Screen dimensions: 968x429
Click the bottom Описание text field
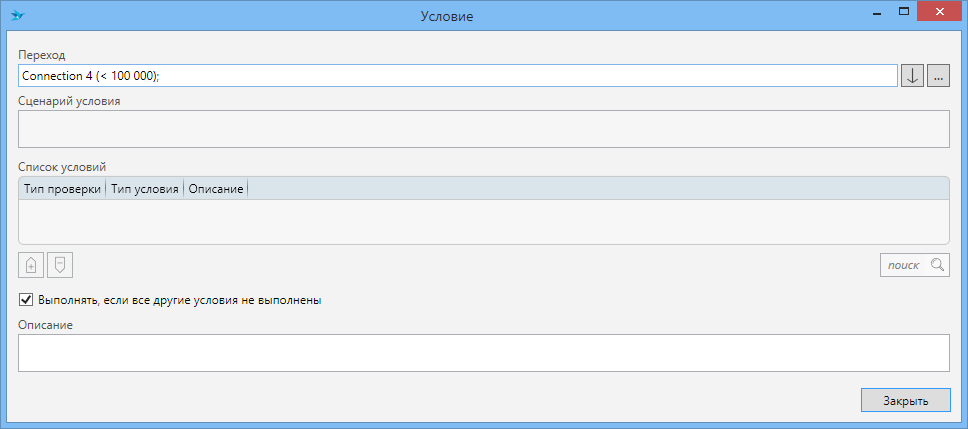(483, 353)
